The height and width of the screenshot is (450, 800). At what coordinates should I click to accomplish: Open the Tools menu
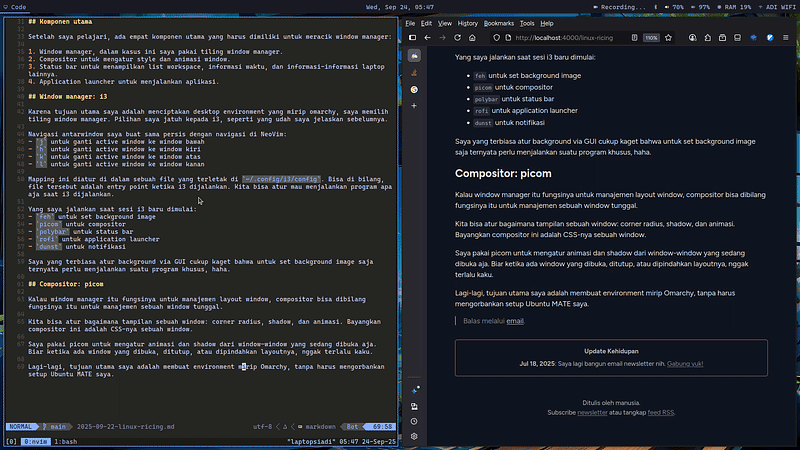click(x=527, y=22)
